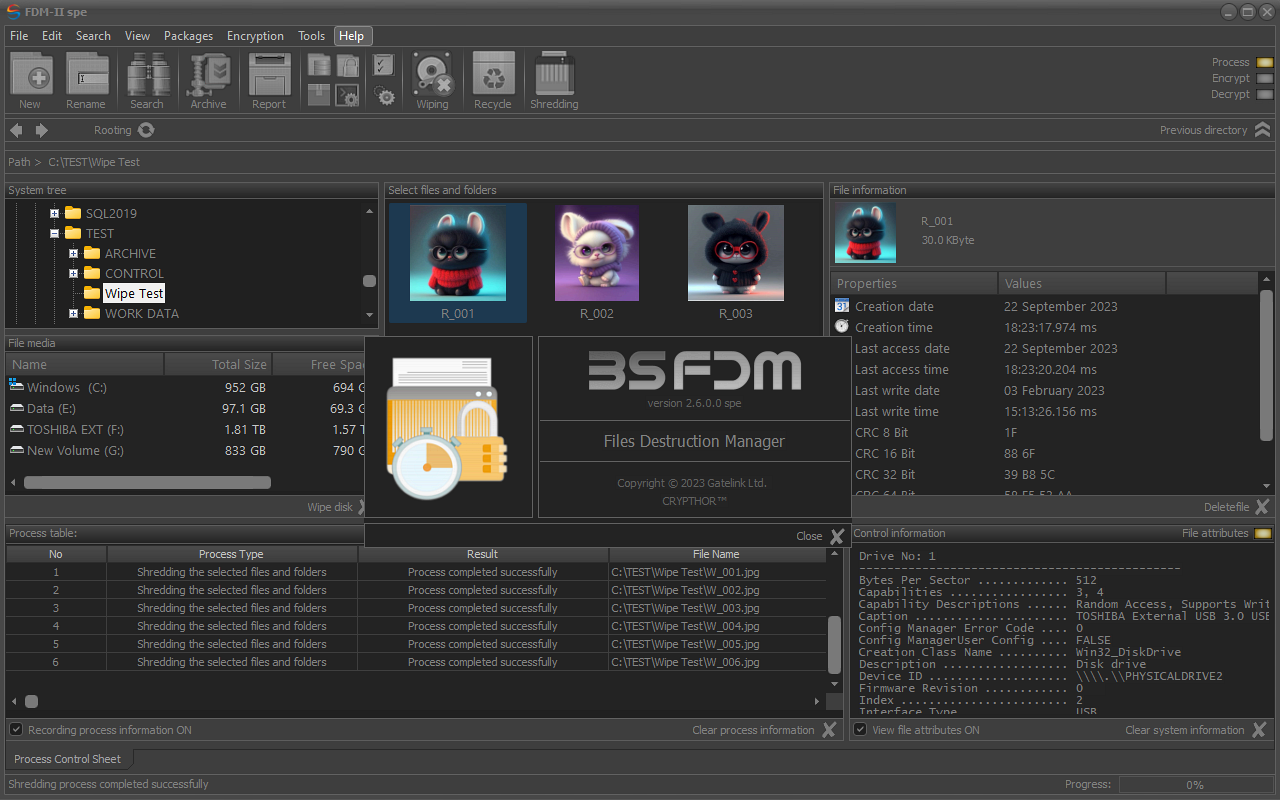The width and height of the screenshot is (1280, 800).
Task: Click the database folder small toolbar icon
Action: tap(319, 66)
